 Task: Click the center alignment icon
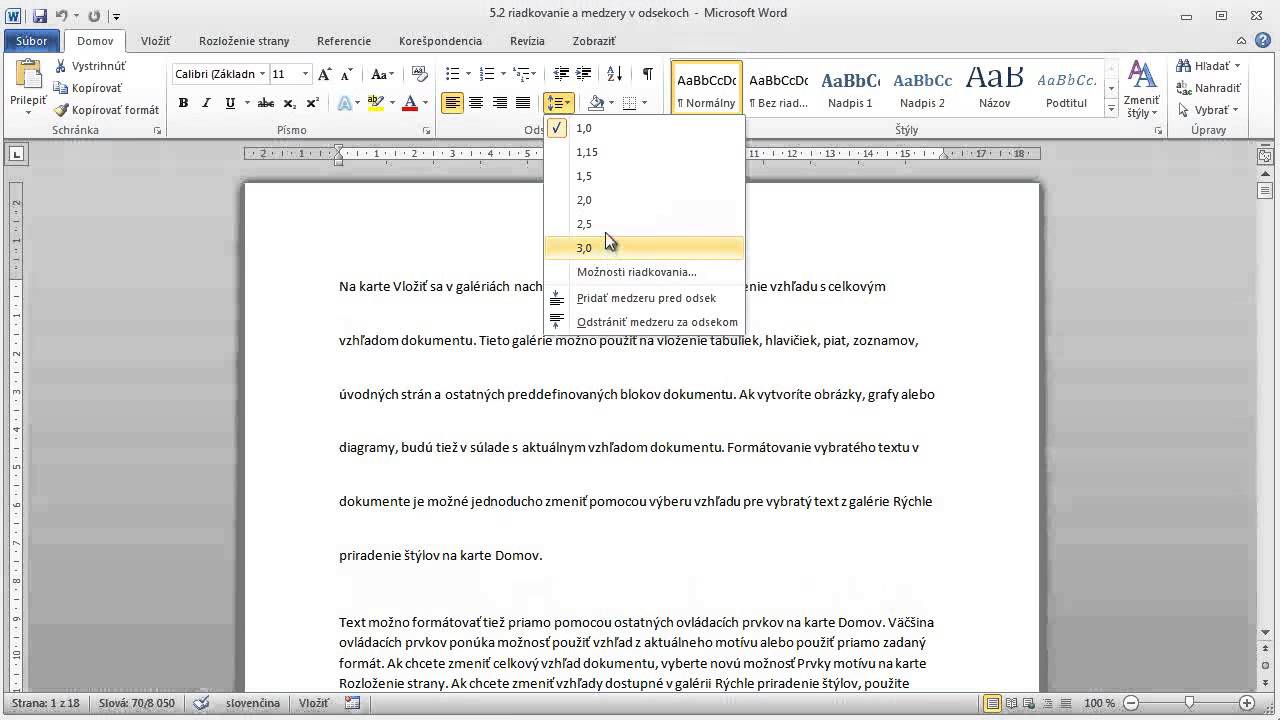[x=476, y=103]
